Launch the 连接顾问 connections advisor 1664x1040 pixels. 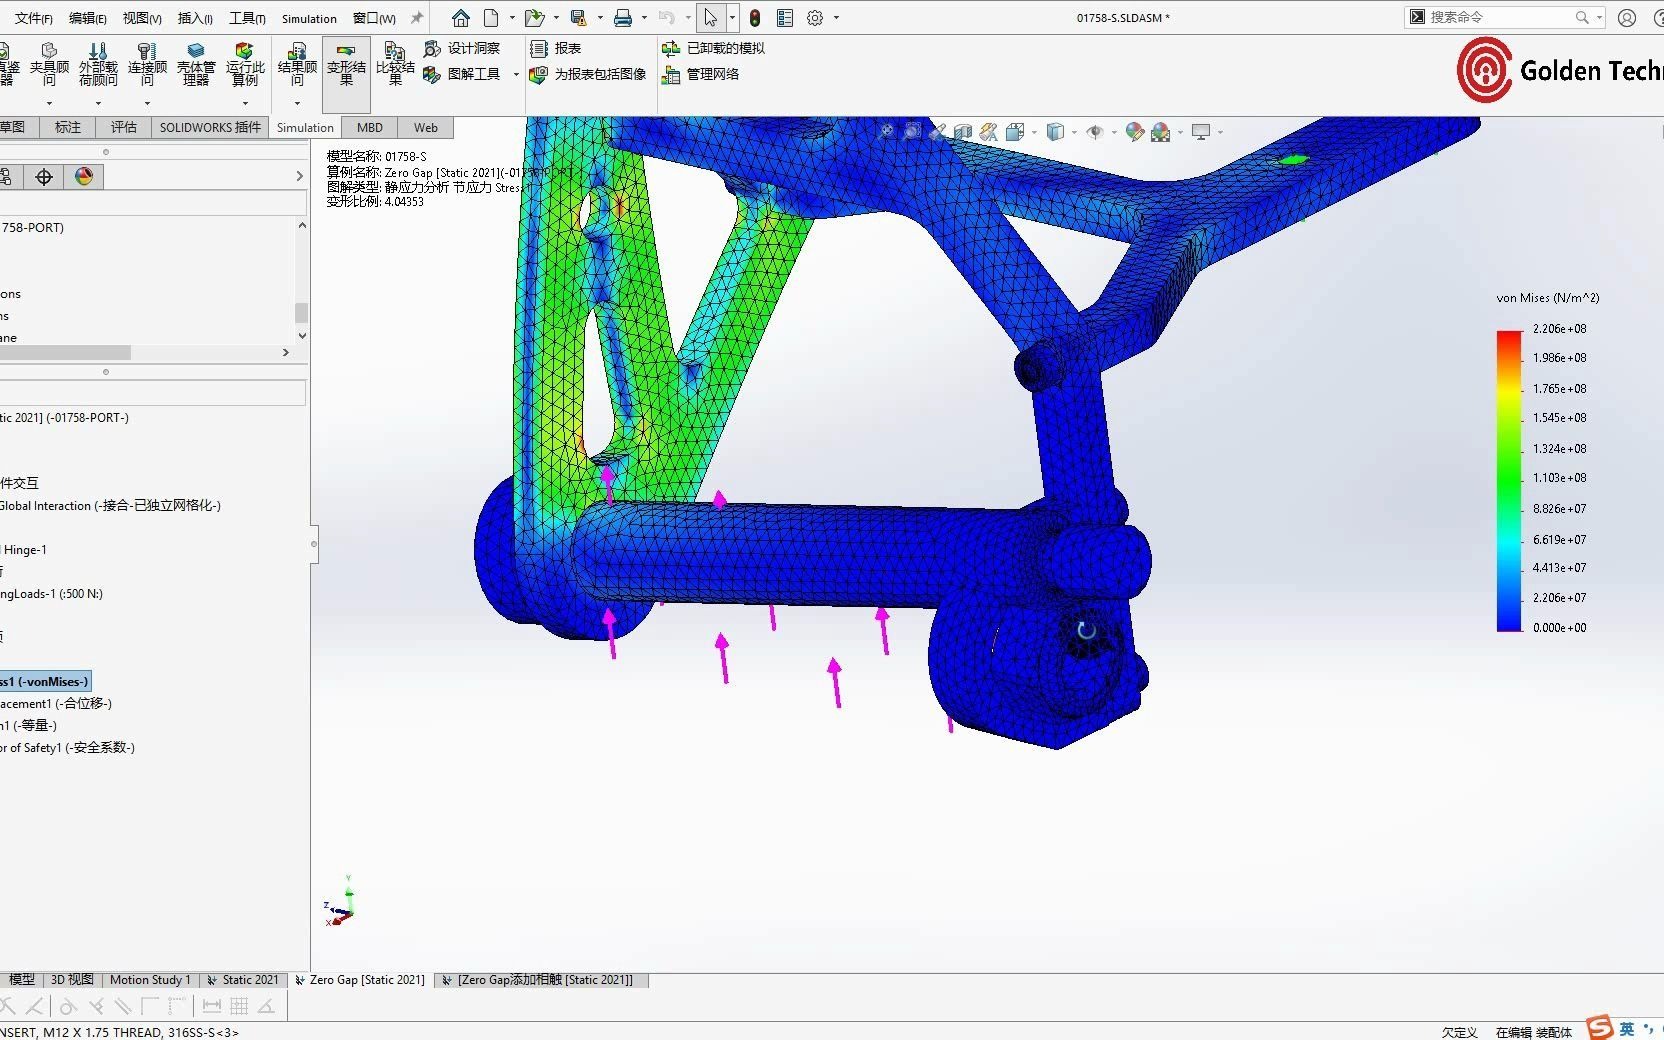tap(147, 67)
